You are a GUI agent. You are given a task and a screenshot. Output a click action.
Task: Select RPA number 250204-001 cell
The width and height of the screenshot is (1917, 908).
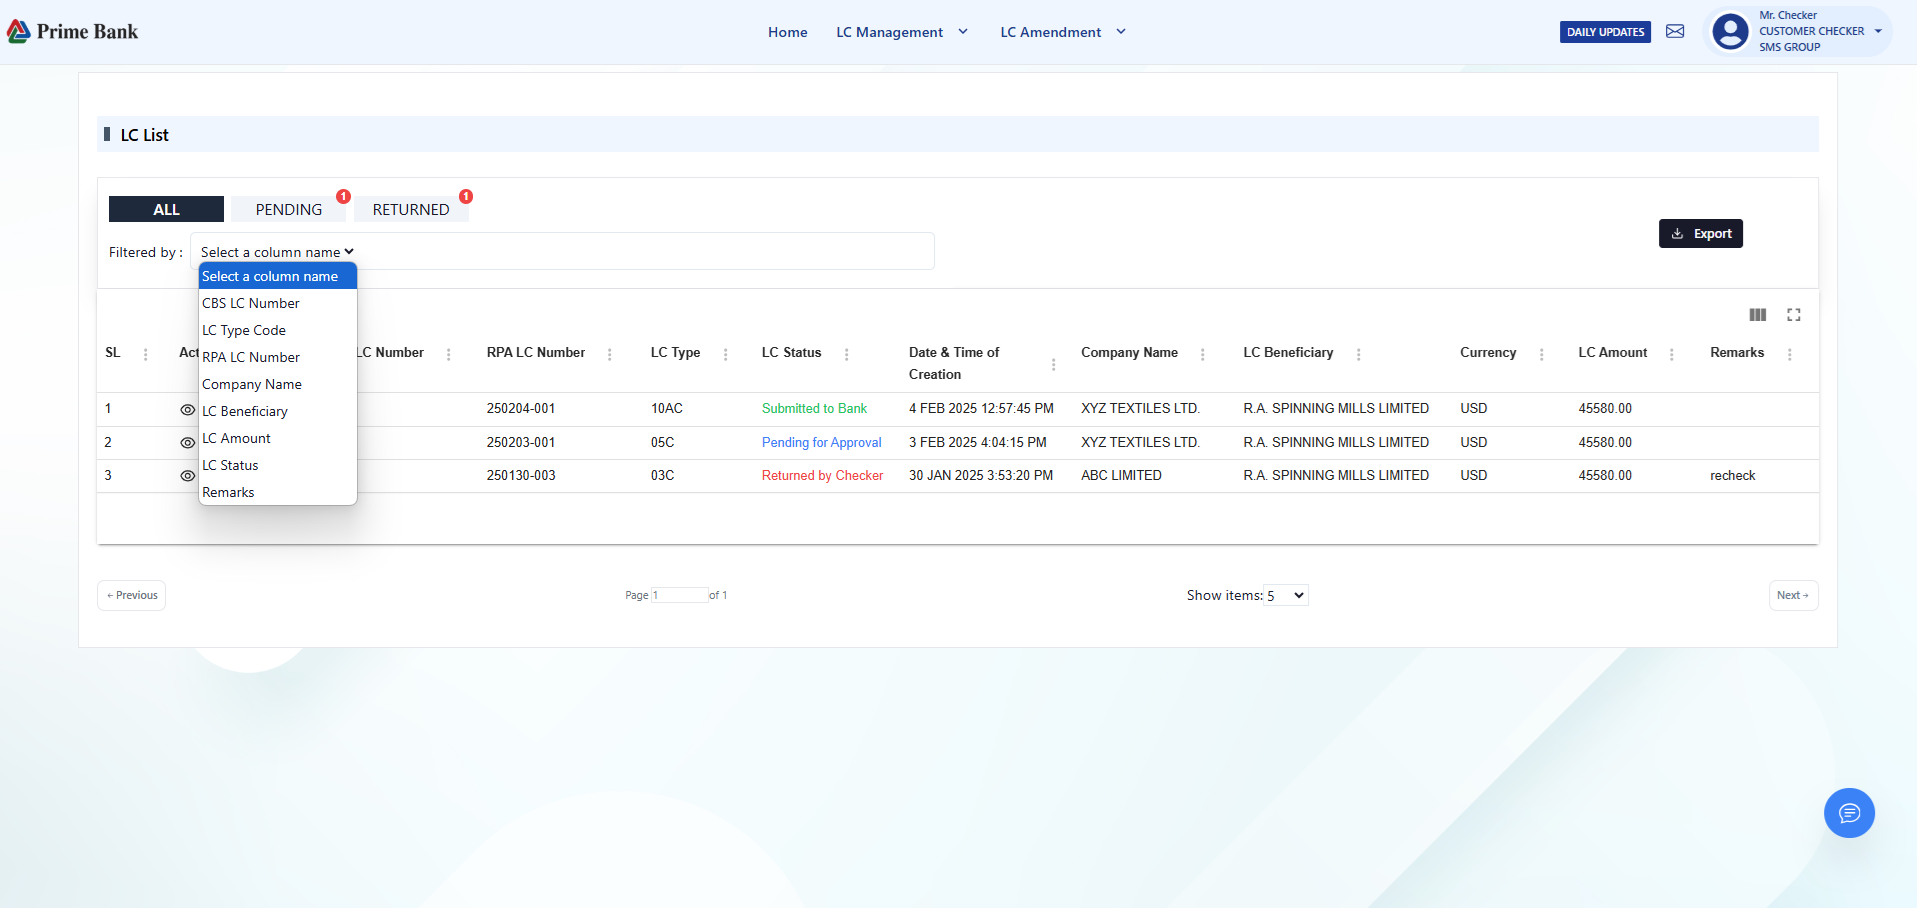click(521, 409)
